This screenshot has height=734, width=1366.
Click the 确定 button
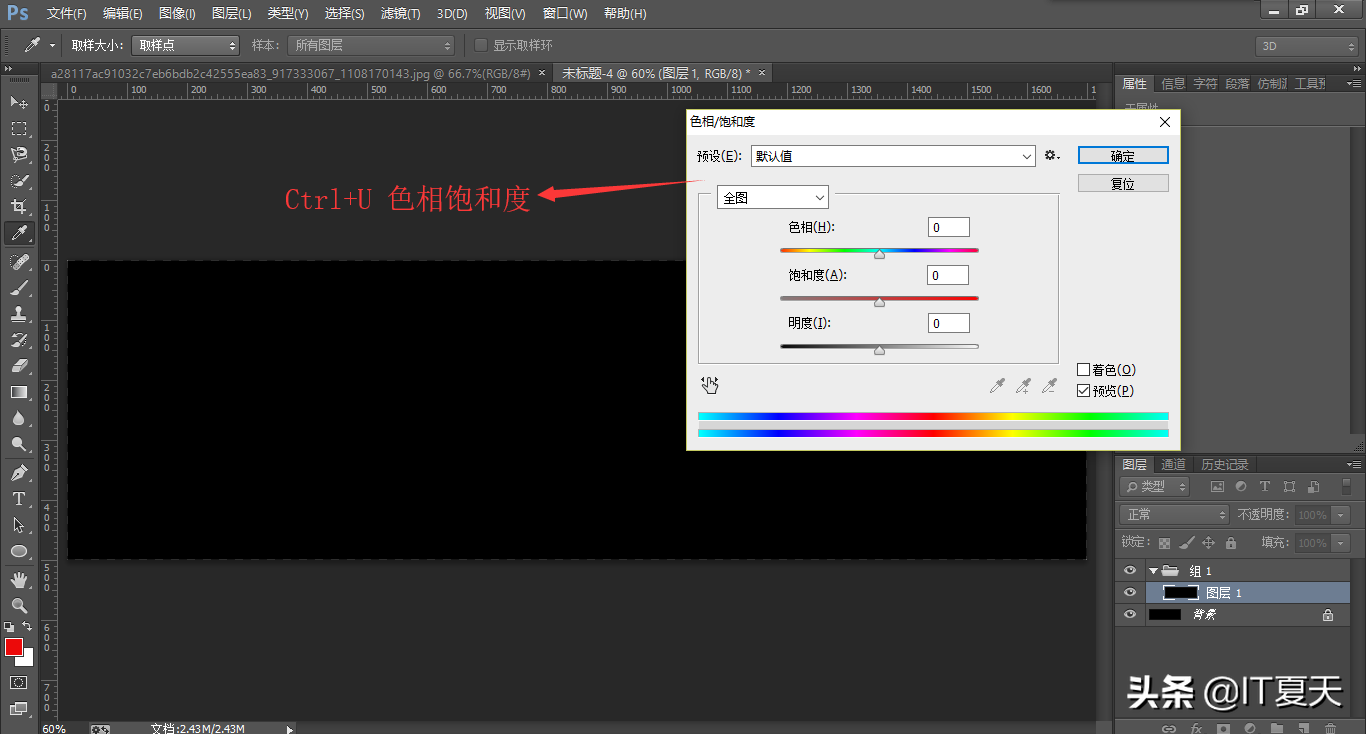point(1122,156)
